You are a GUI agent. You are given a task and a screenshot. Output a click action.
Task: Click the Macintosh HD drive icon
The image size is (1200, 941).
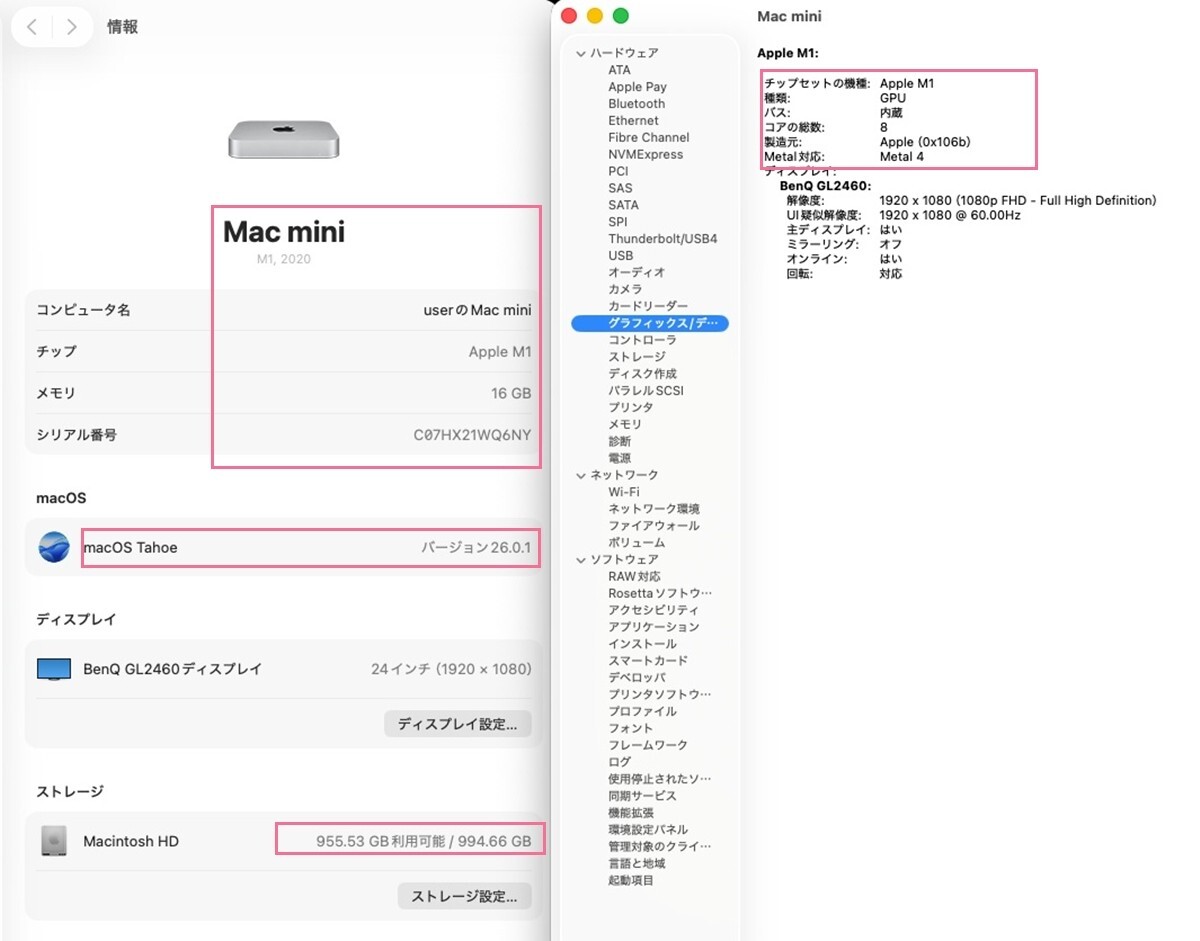click(54, 841)
